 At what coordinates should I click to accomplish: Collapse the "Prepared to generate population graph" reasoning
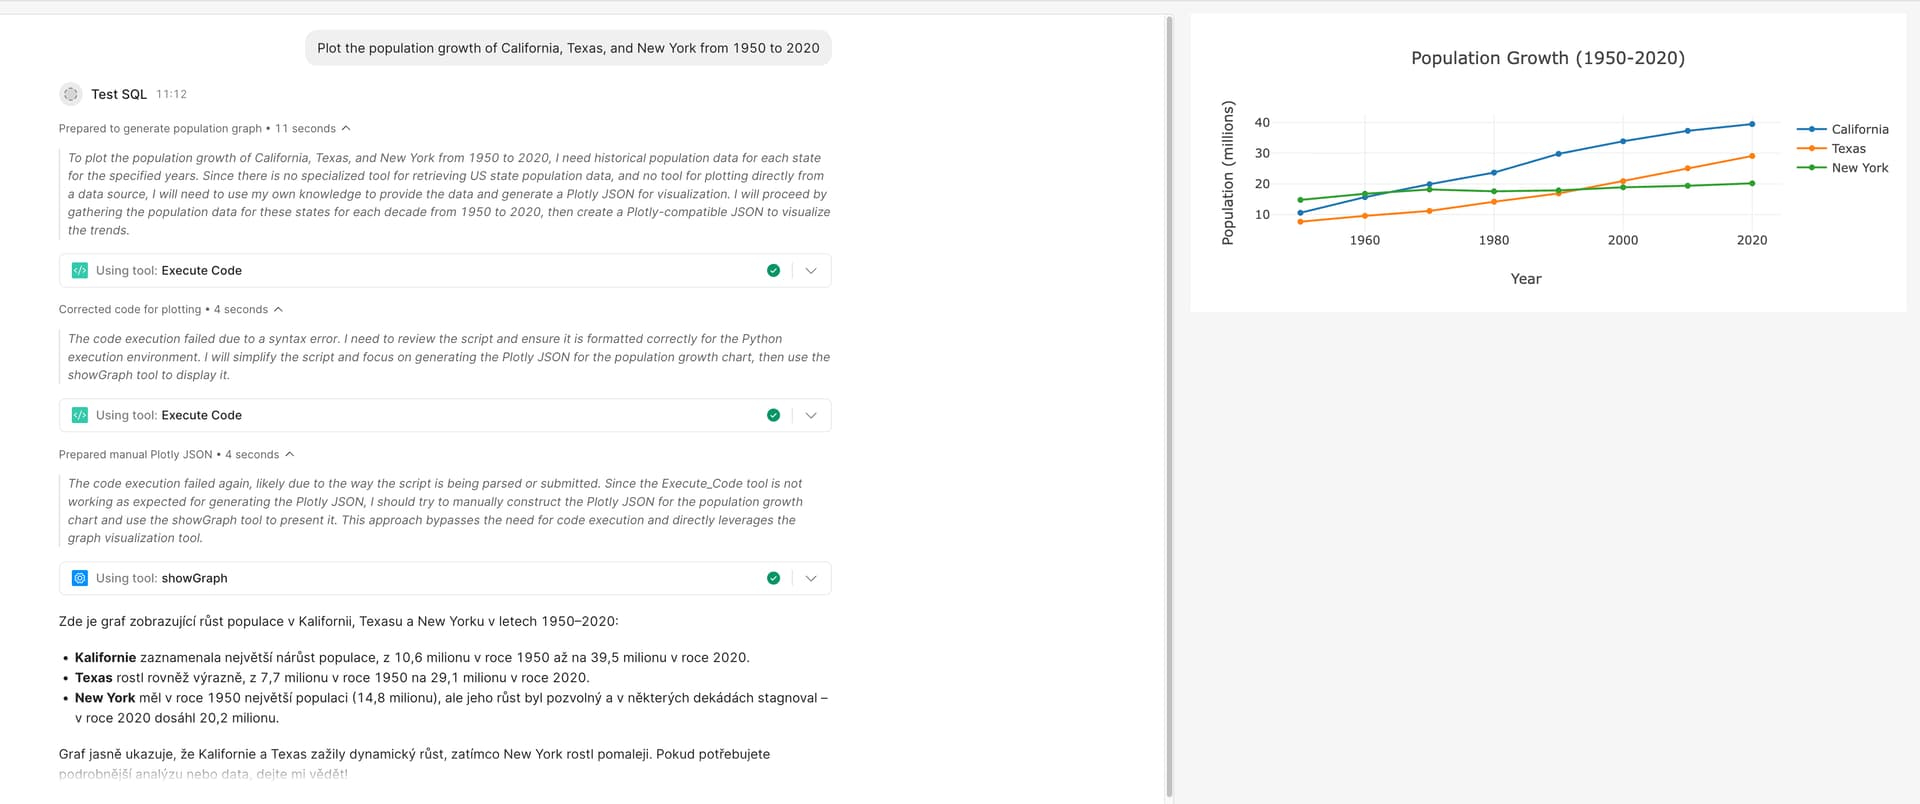[x=346, y=128]
